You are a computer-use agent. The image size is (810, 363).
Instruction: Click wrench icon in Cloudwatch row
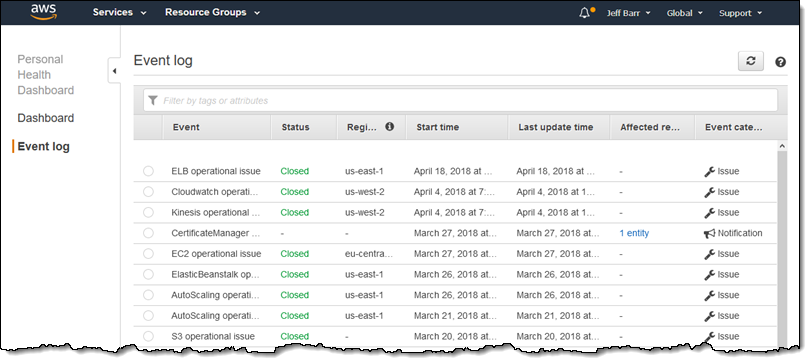(x=709, y=192)
